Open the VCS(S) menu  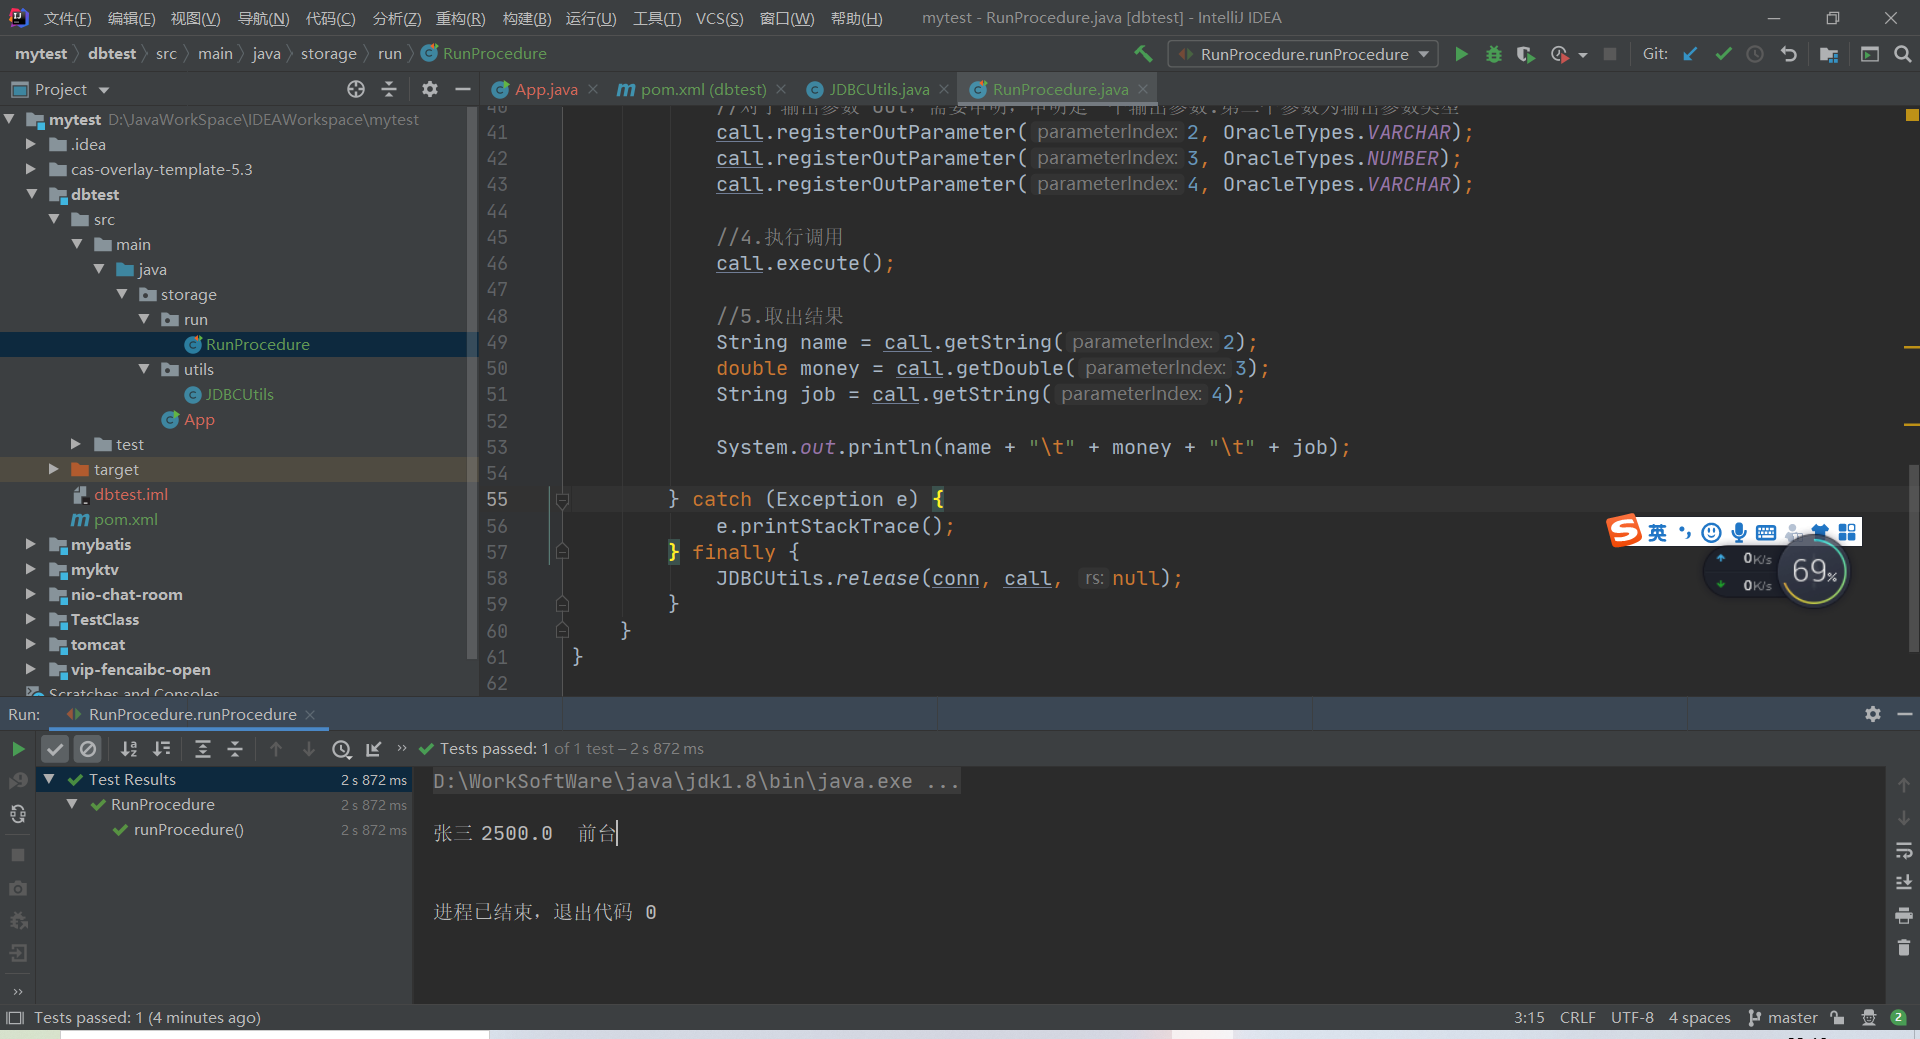(719, 18)
